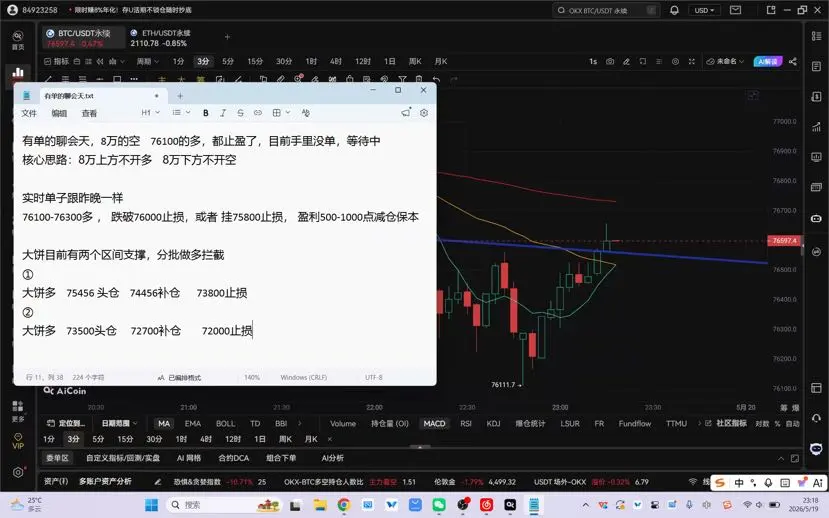Open the 查看 menu in Notepad
The width and height of the screenshot is (829, 518).
89,113
